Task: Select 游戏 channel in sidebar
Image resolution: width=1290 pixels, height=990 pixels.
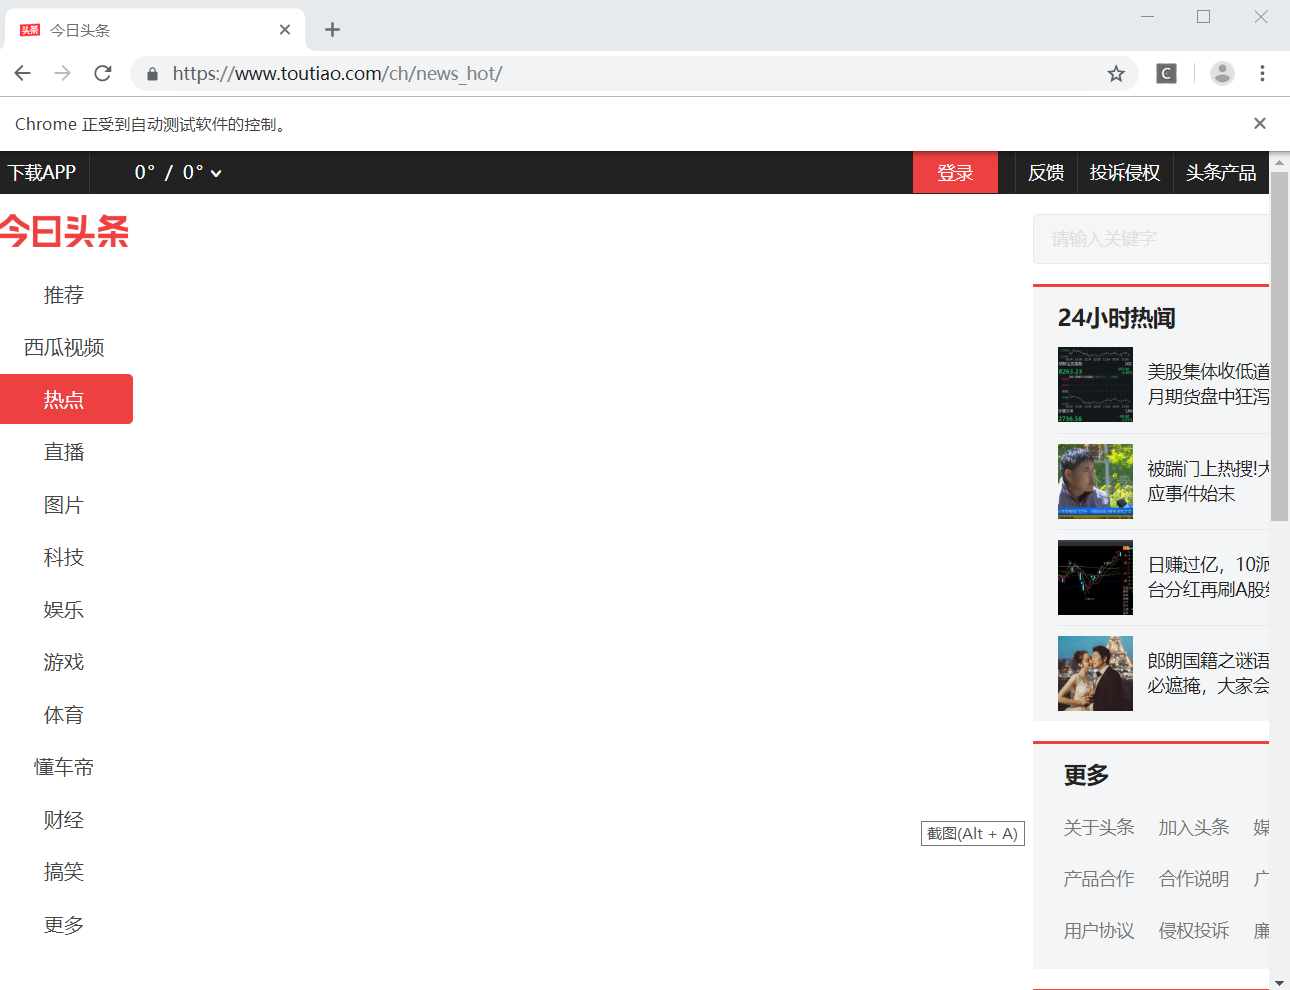Action: tap(64, 662)
